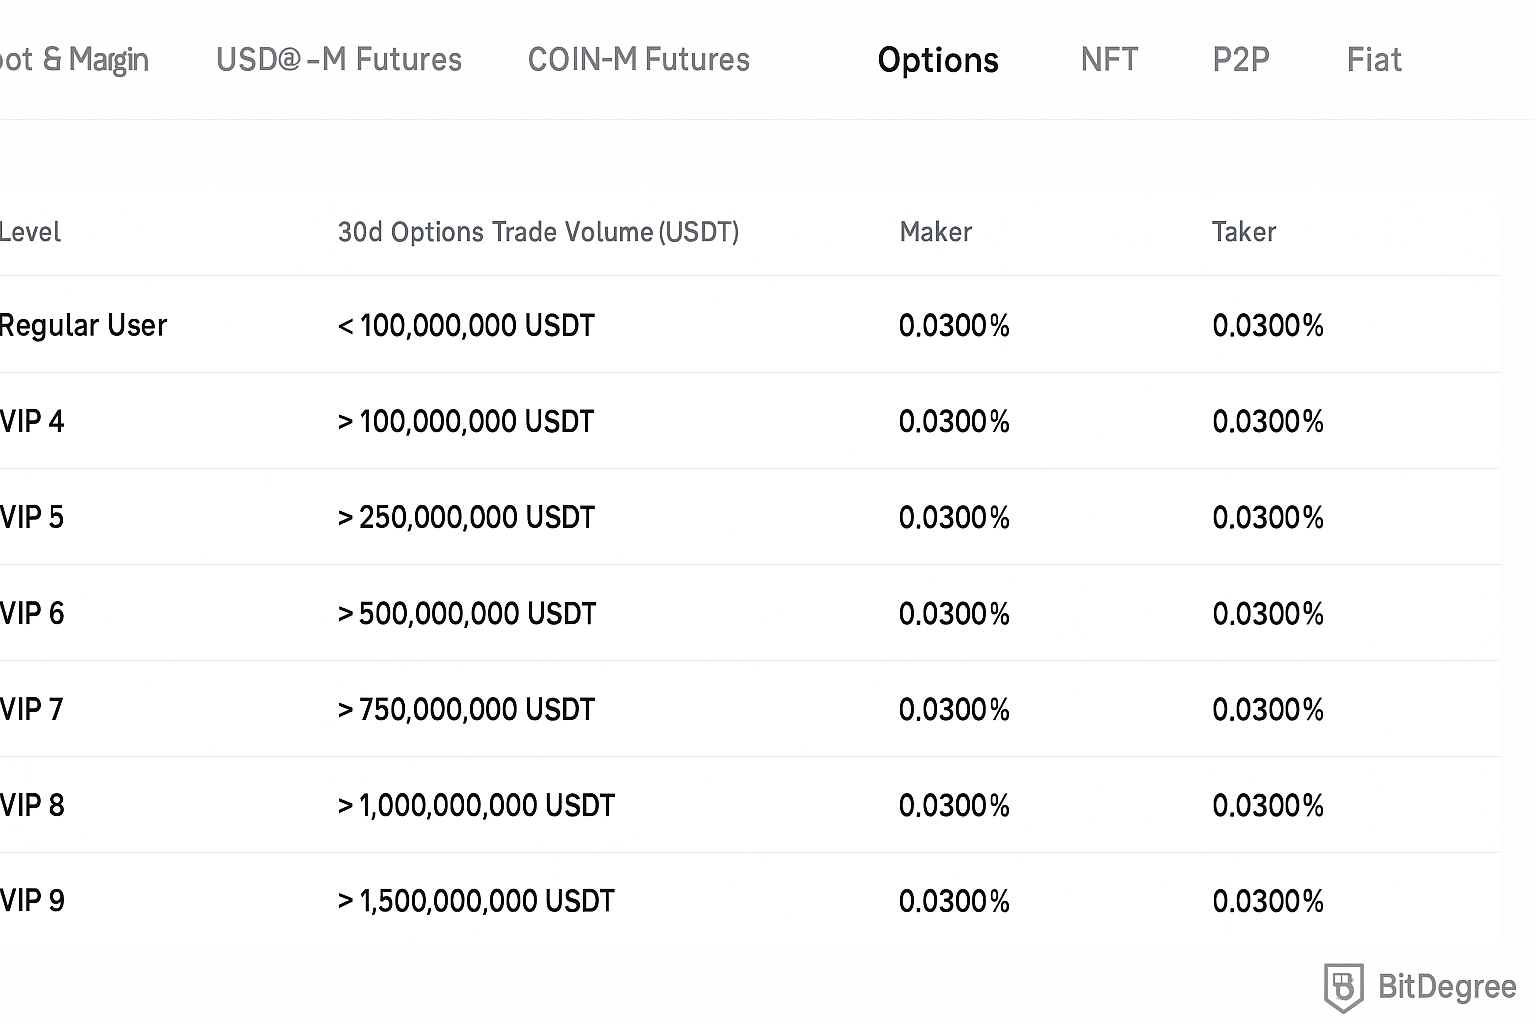The height and width of the screenshot is (1024, 1536).
Task: Click the 1,000,000,000 USDT volume cell
Action: coord(476,805)
